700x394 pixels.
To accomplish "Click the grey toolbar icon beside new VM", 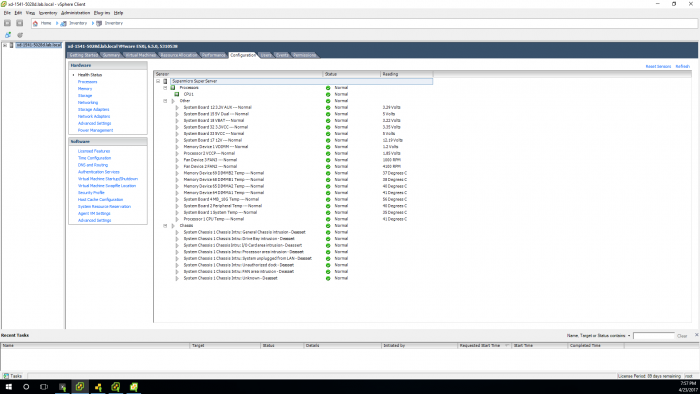I will pos(20,35).
